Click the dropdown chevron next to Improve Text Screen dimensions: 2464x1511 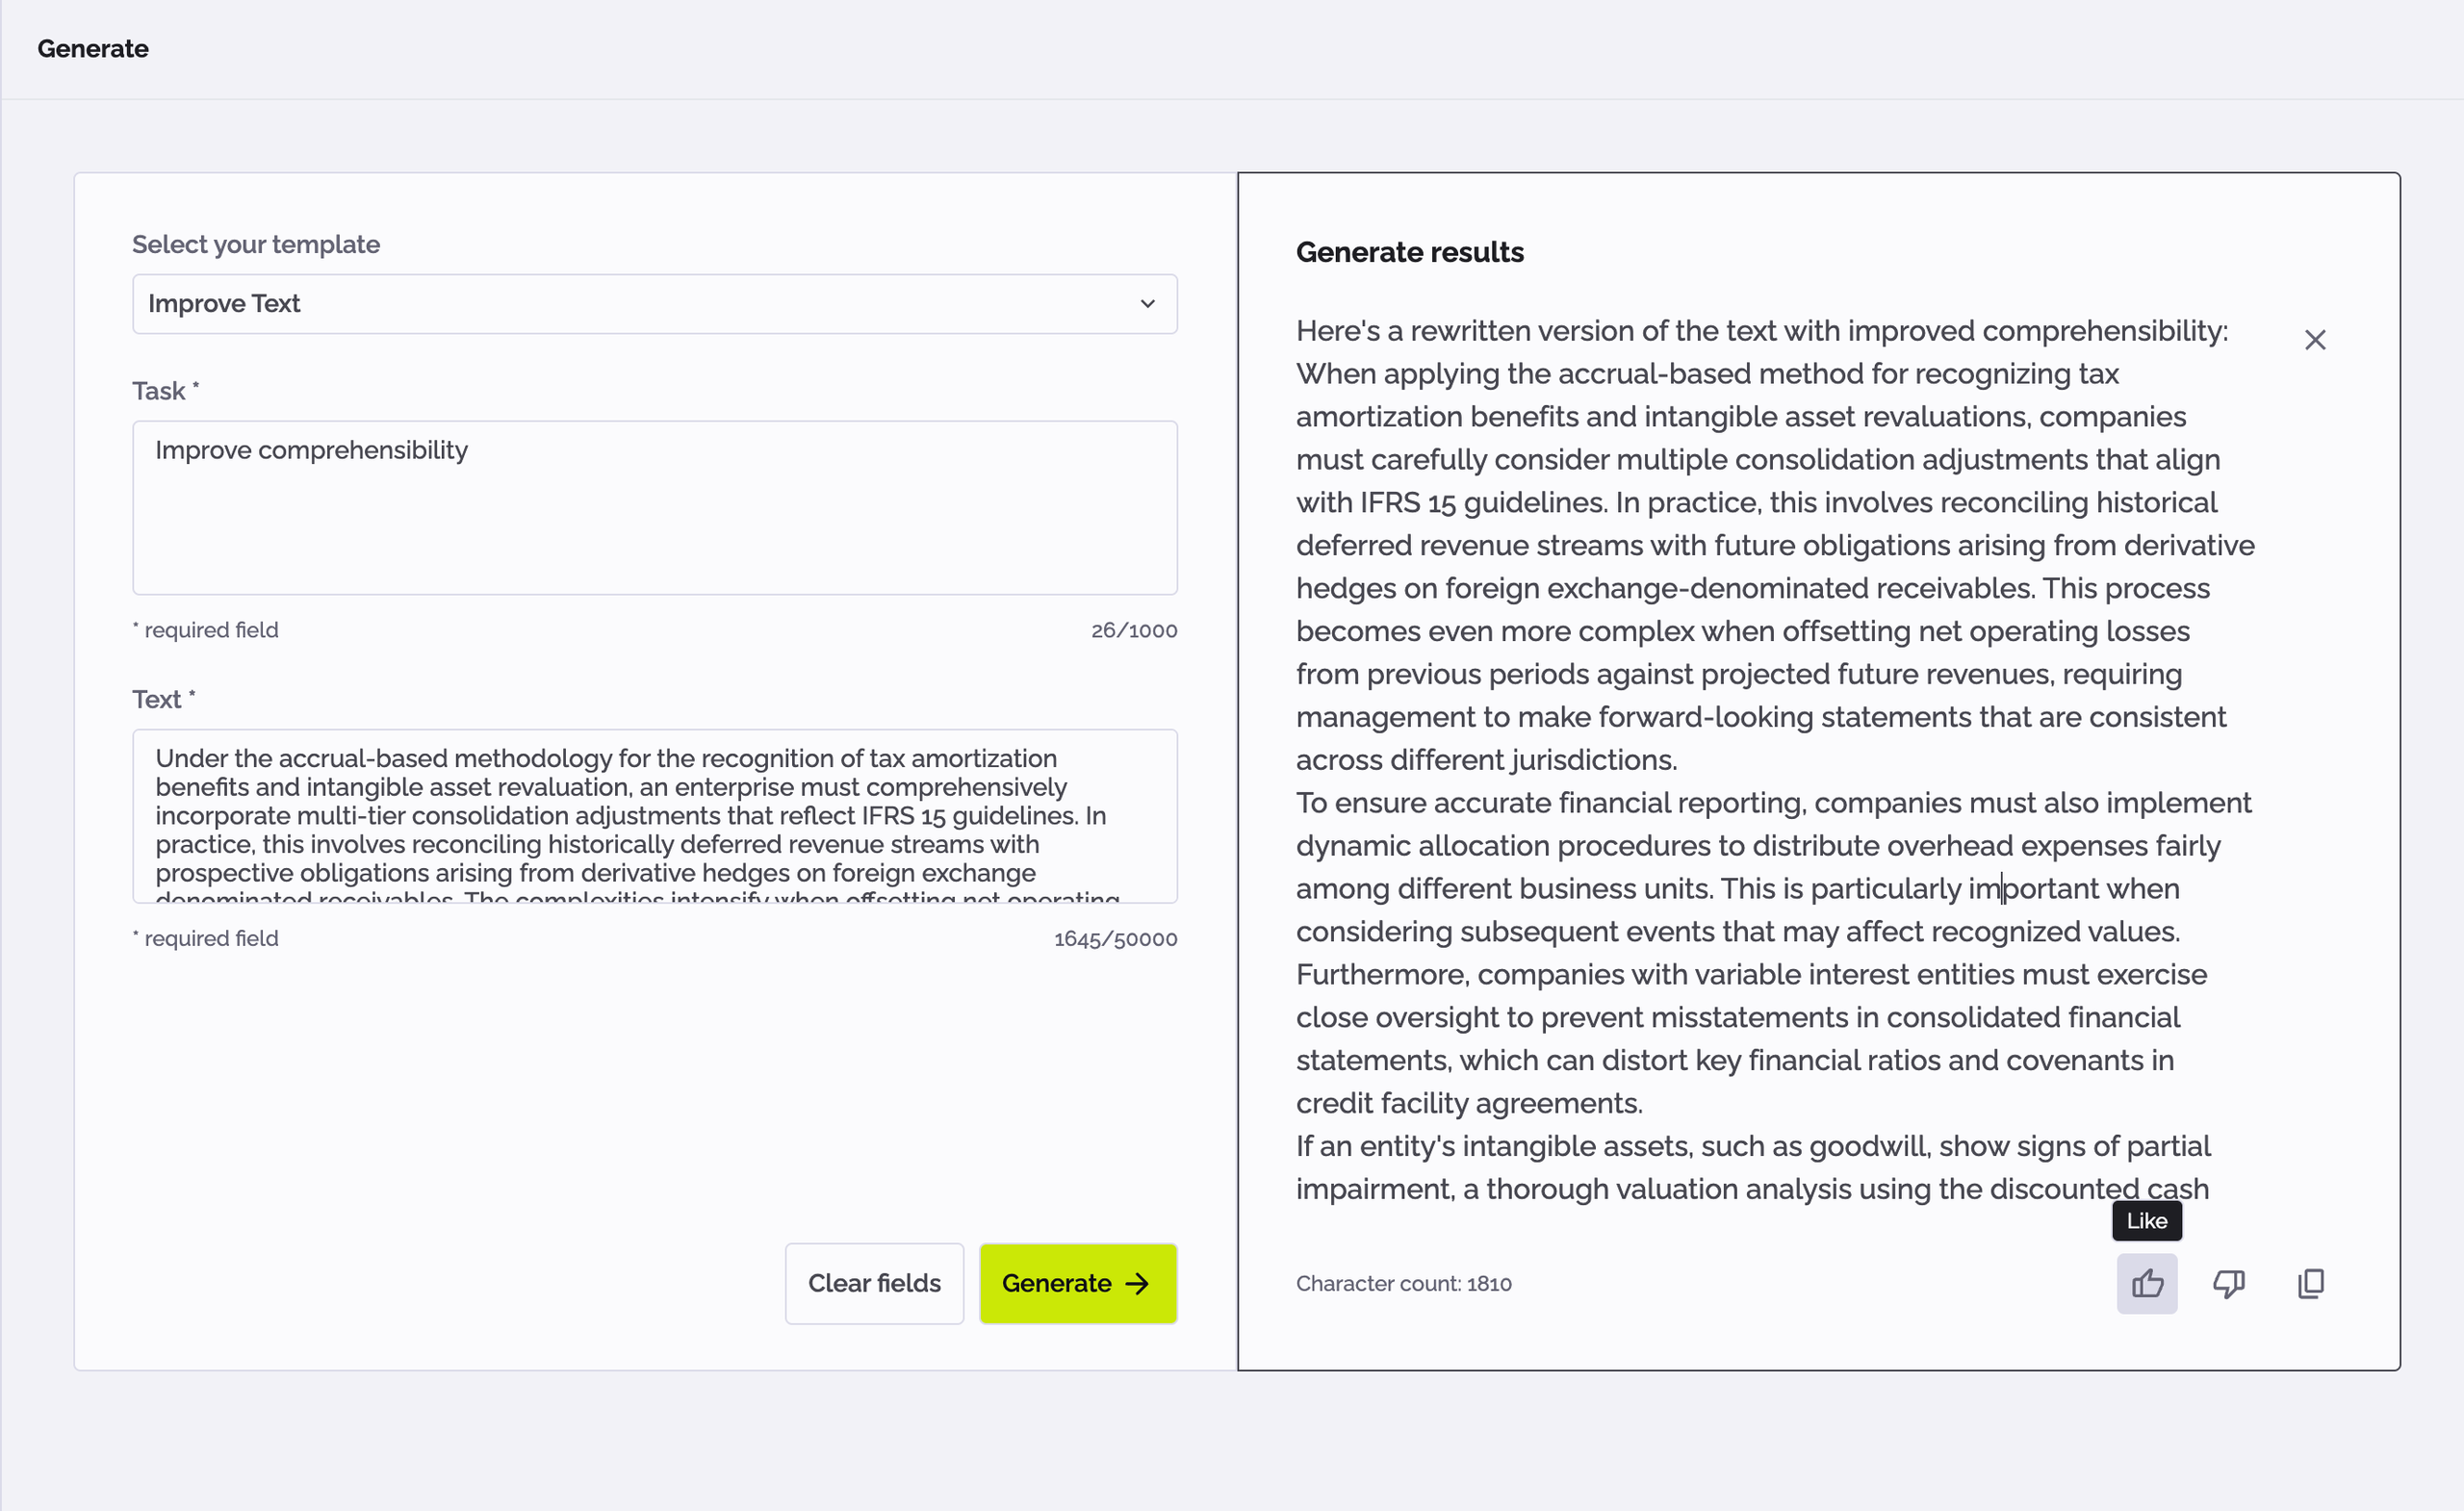point(1148,304)
